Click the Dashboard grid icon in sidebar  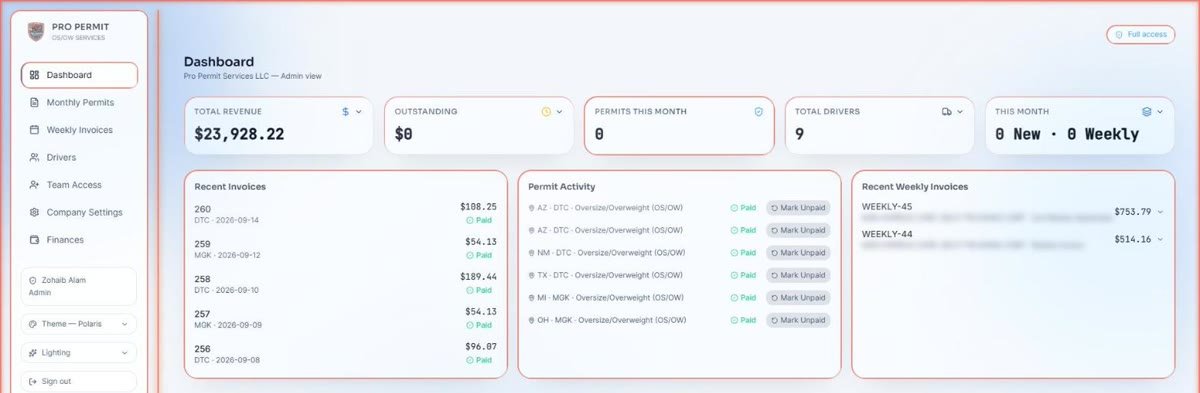pos(35,75)
